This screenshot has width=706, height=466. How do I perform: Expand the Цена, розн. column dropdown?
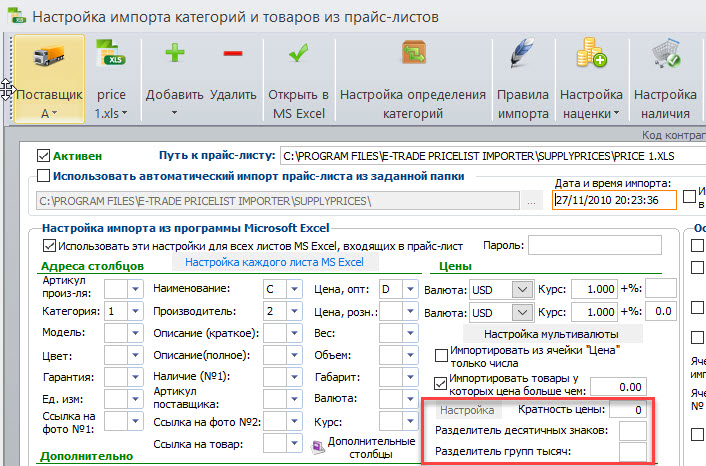click(410, 311)
